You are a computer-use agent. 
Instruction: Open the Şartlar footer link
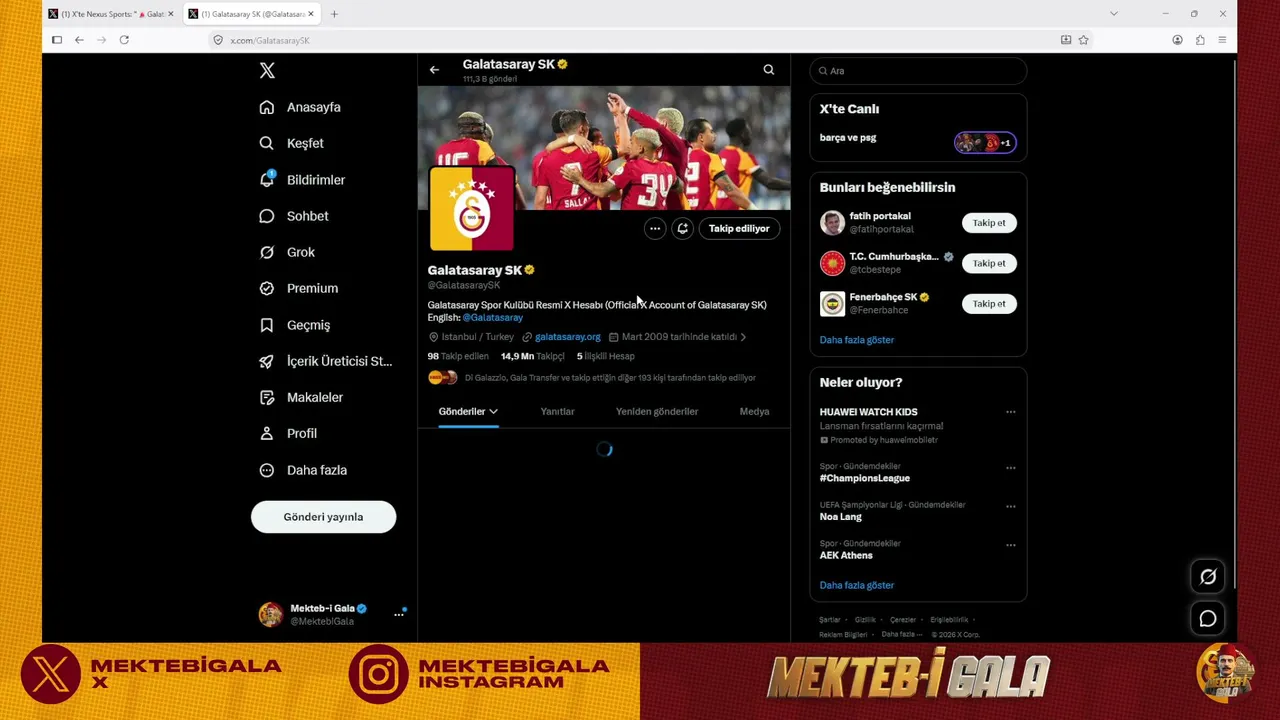point(830,620)
